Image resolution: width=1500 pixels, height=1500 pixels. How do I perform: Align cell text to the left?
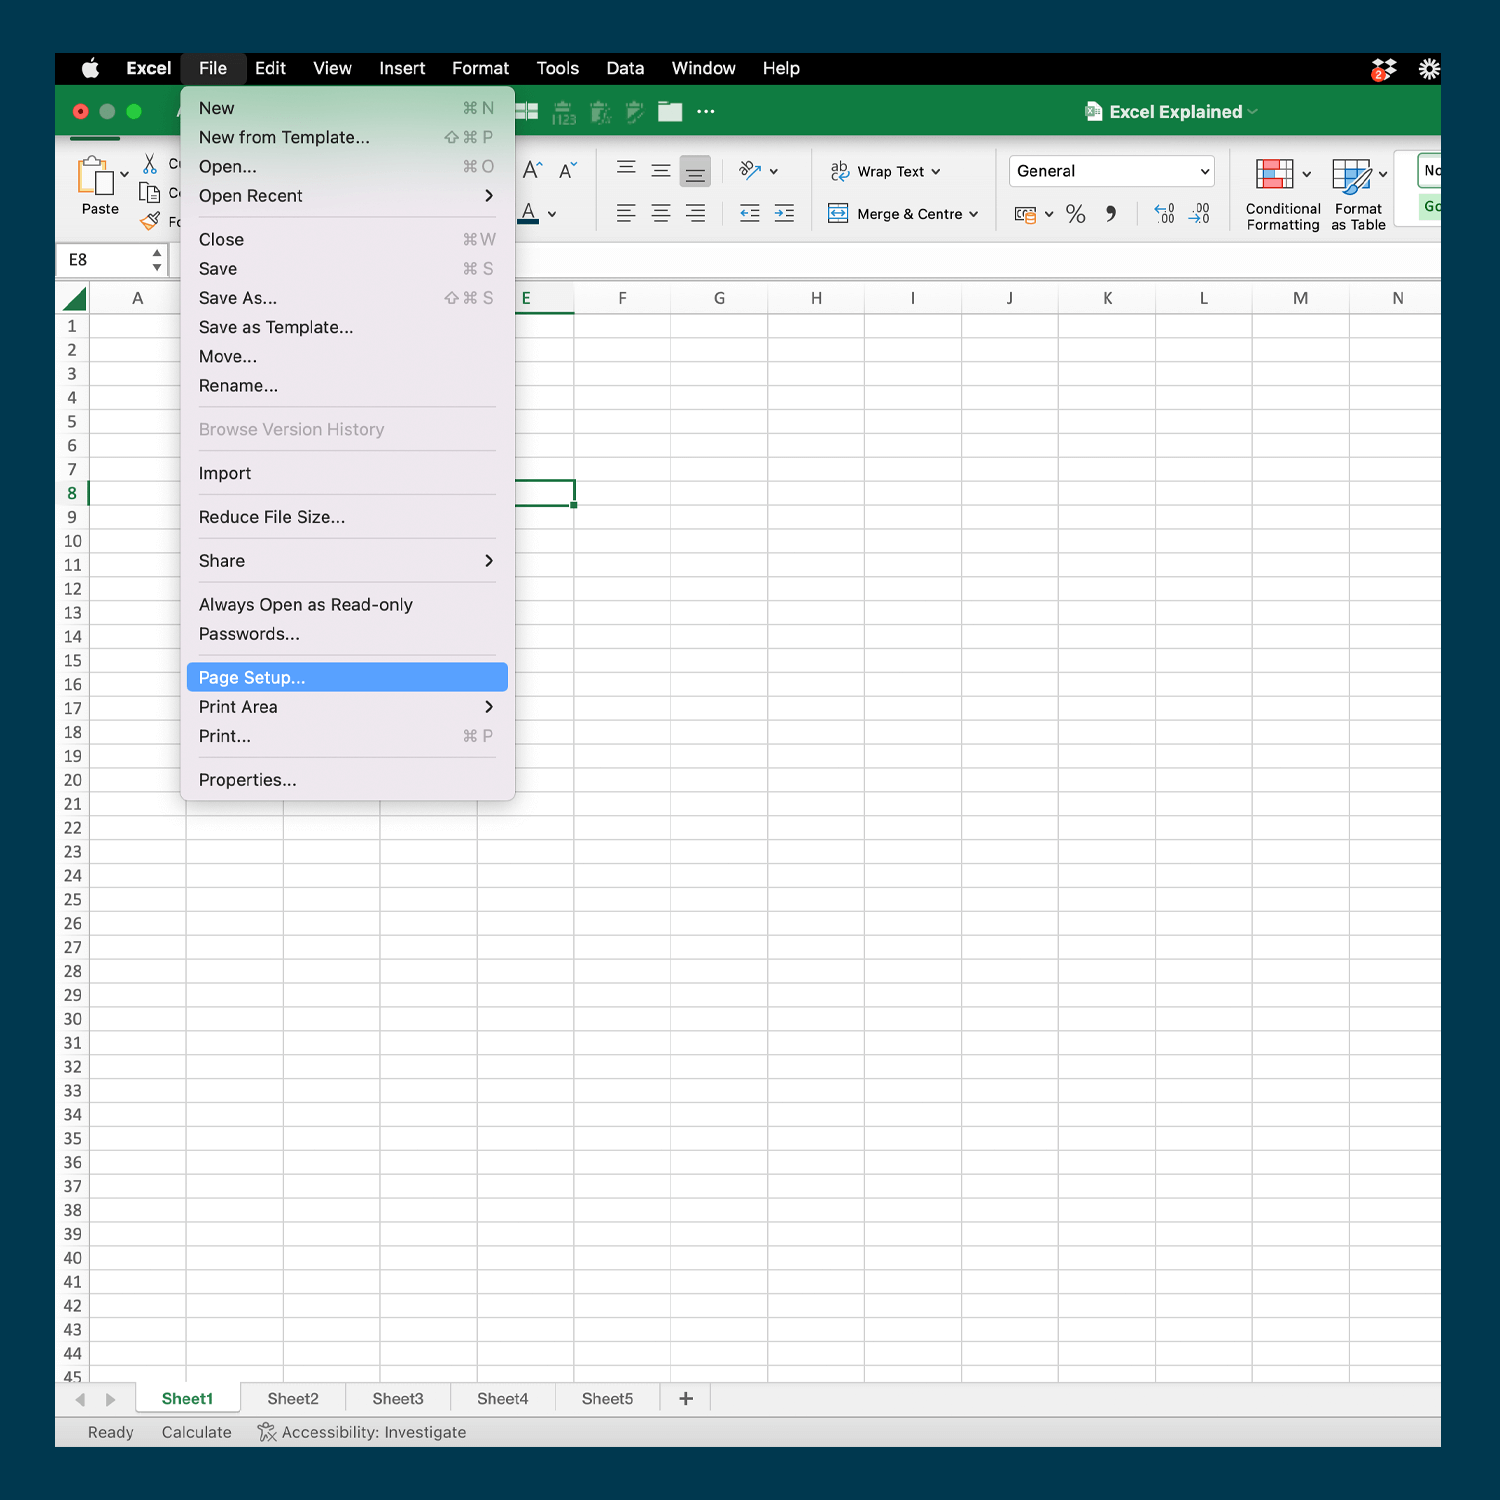point(626,213)
